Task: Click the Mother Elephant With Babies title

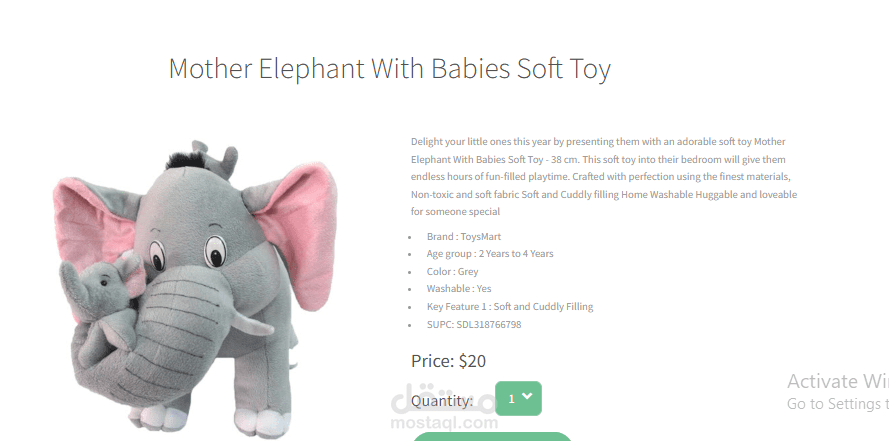Action: tap(390, 69)
